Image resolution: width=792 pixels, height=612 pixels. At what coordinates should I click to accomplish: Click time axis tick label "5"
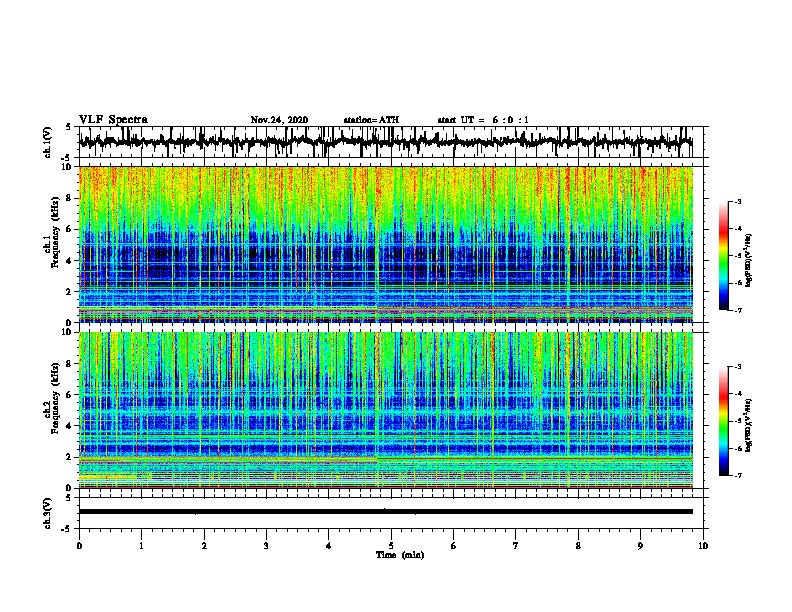coord(391,546)
